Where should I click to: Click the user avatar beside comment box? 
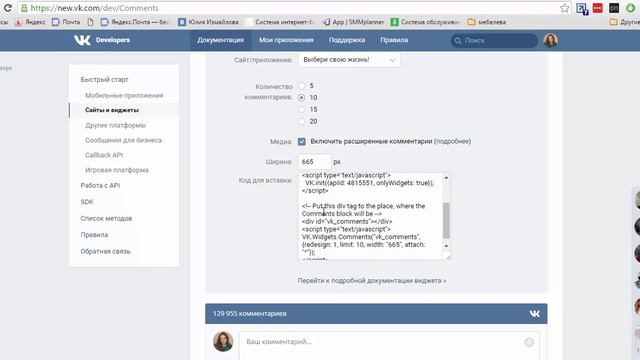pyautogui.click(x=223, y=341)
